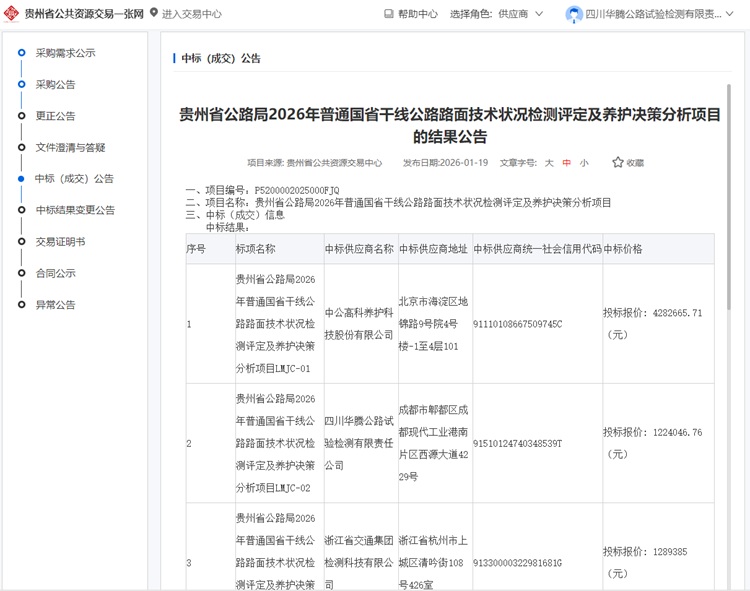Click the 中标供应商统一社会信用代码 column header
The width and height of the screenshot is (750, 591).
pyautogui.click(x=537, y=249)
